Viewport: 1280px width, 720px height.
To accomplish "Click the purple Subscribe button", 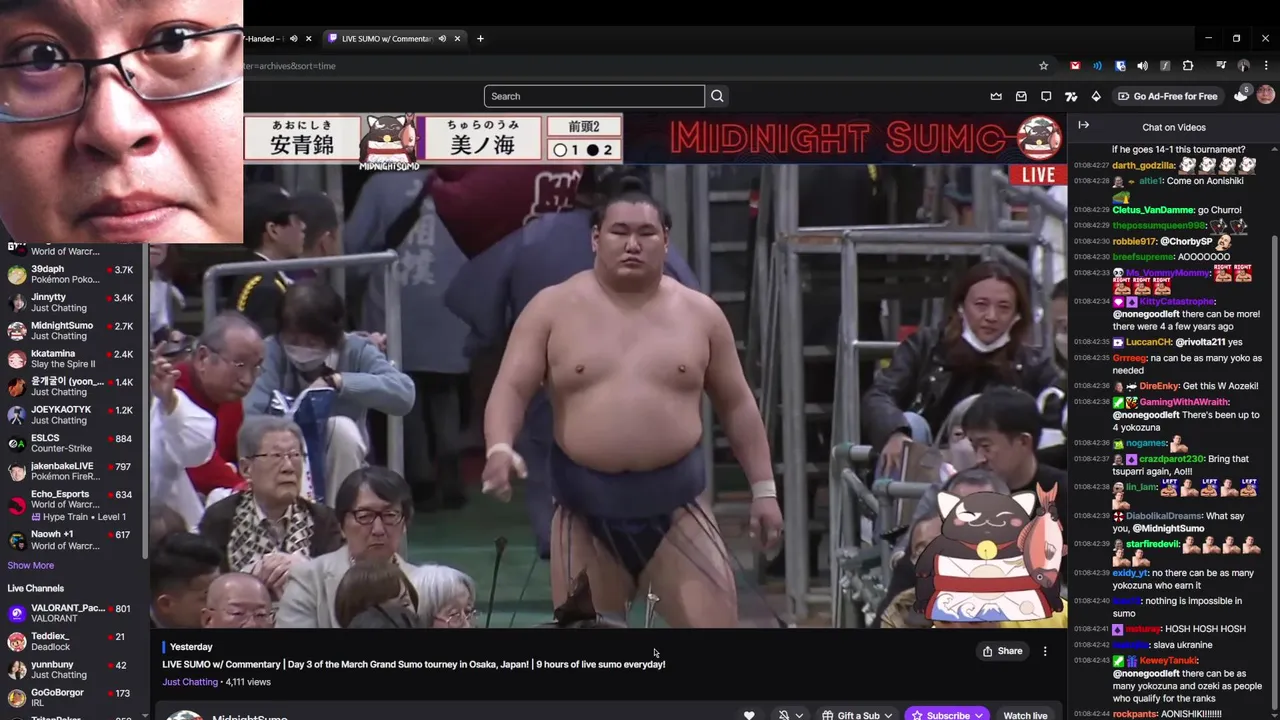I will click(x=947, y=715).
